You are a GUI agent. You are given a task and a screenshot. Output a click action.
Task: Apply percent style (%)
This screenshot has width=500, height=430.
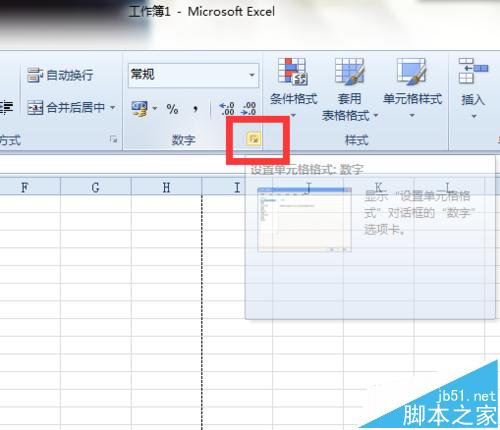(172, 109)
